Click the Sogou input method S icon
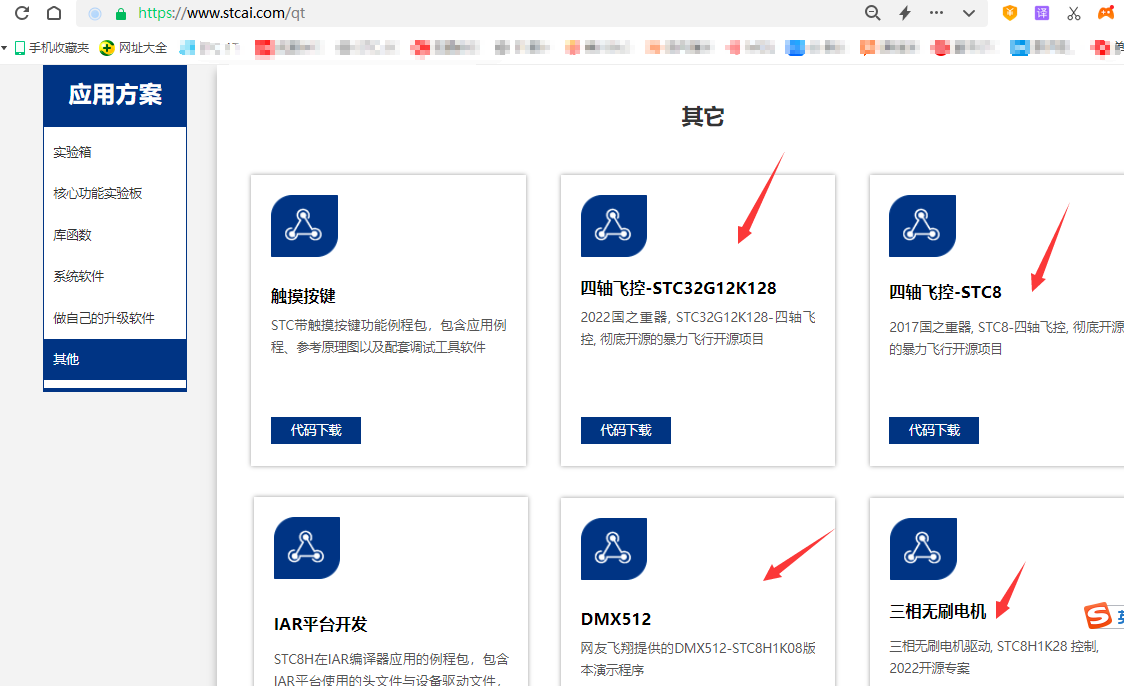This screenshot has height=686, width=1124. pos(1098,616)
